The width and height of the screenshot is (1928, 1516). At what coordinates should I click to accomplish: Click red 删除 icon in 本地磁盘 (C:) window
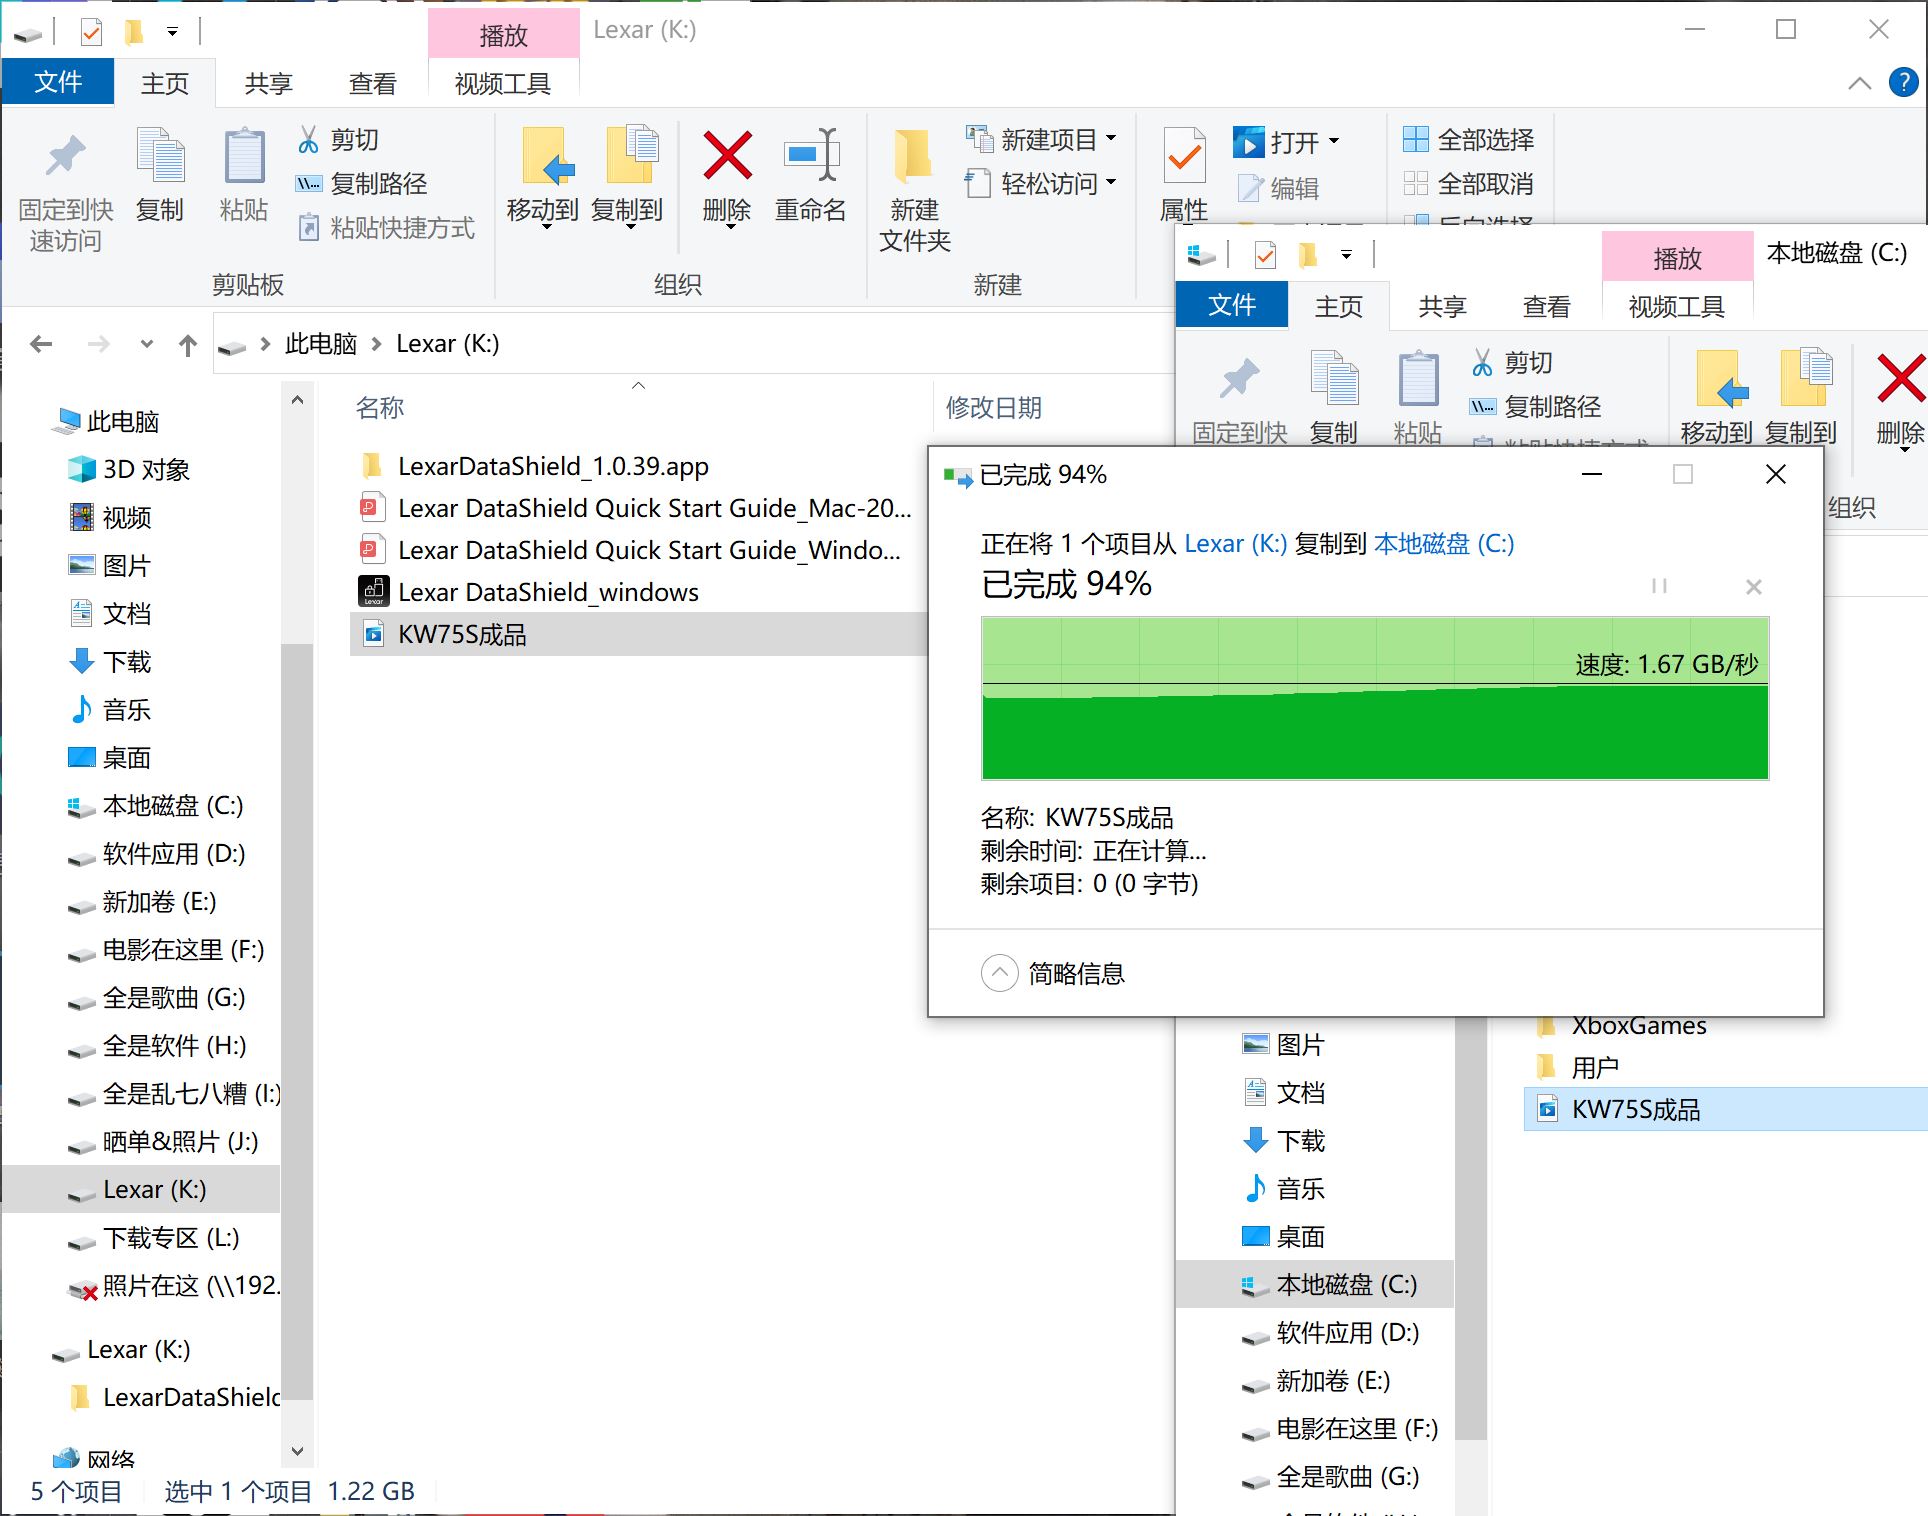pos(1901,380)
